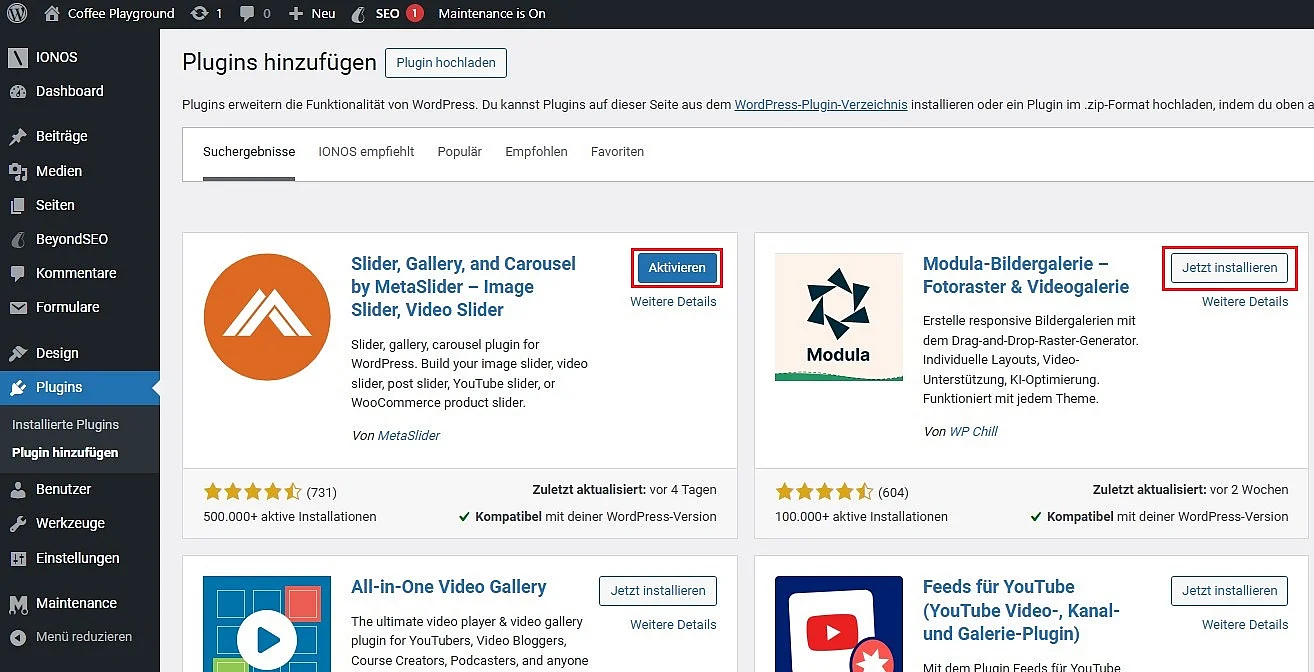This screenshot has width=1314, height=672.
Task: Click red SEO notification badge
Action: (x=415, y=14)
